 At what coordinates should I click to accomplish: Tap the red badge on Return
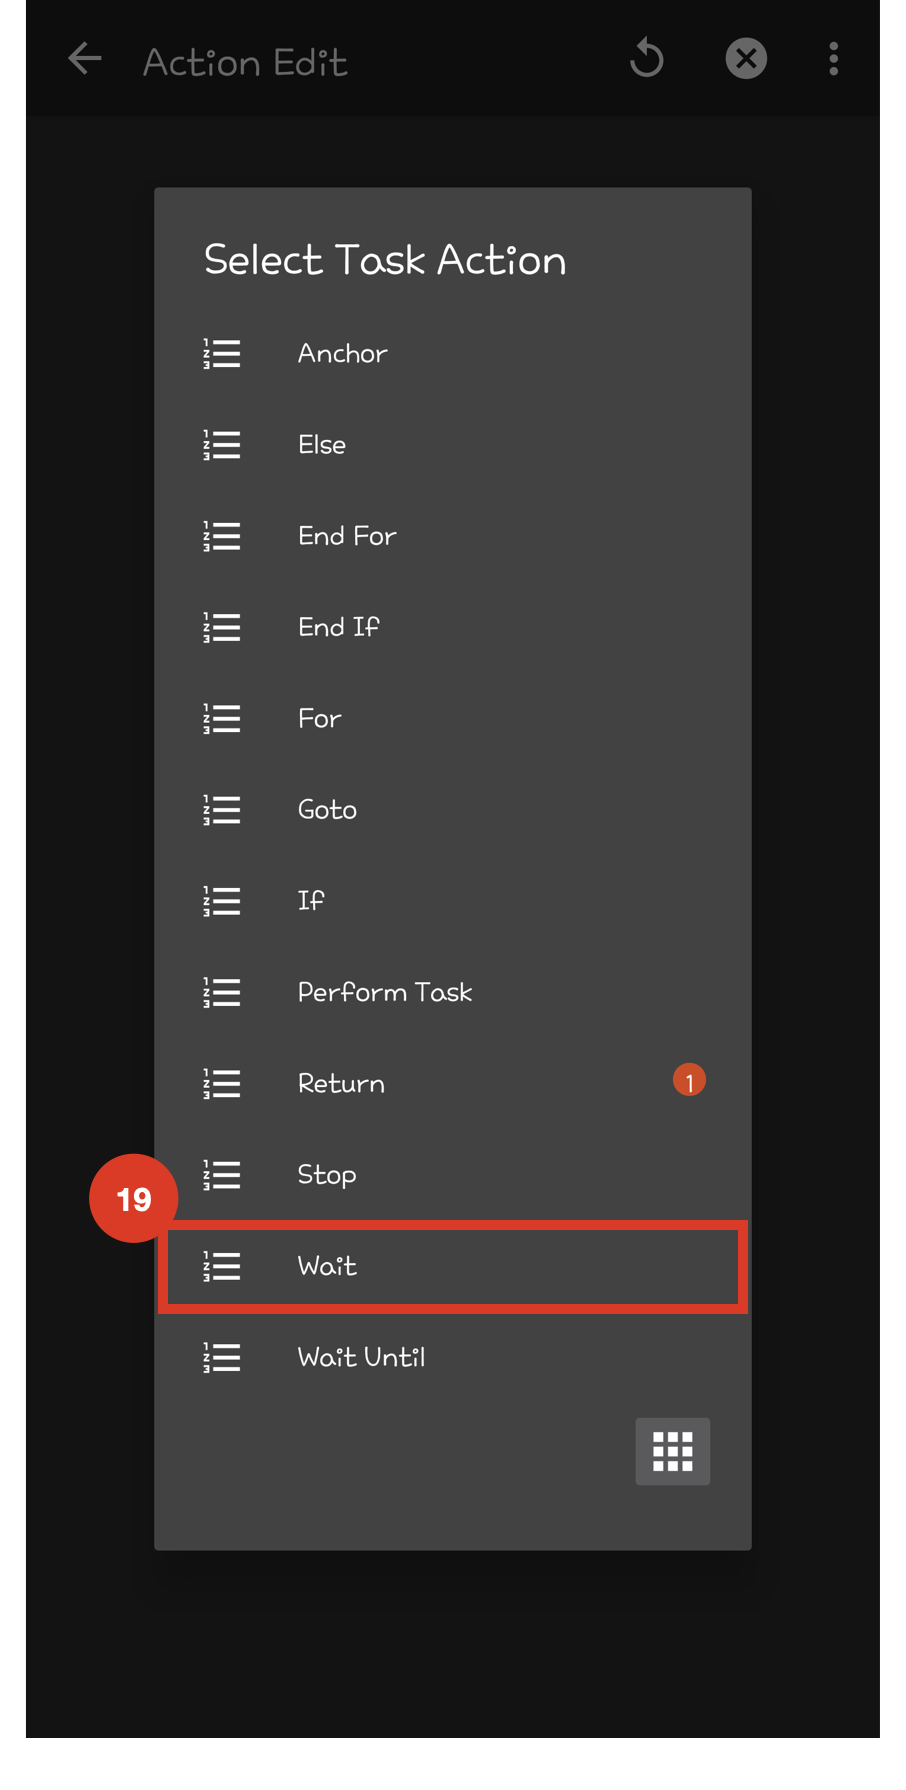coord(689,1081)
